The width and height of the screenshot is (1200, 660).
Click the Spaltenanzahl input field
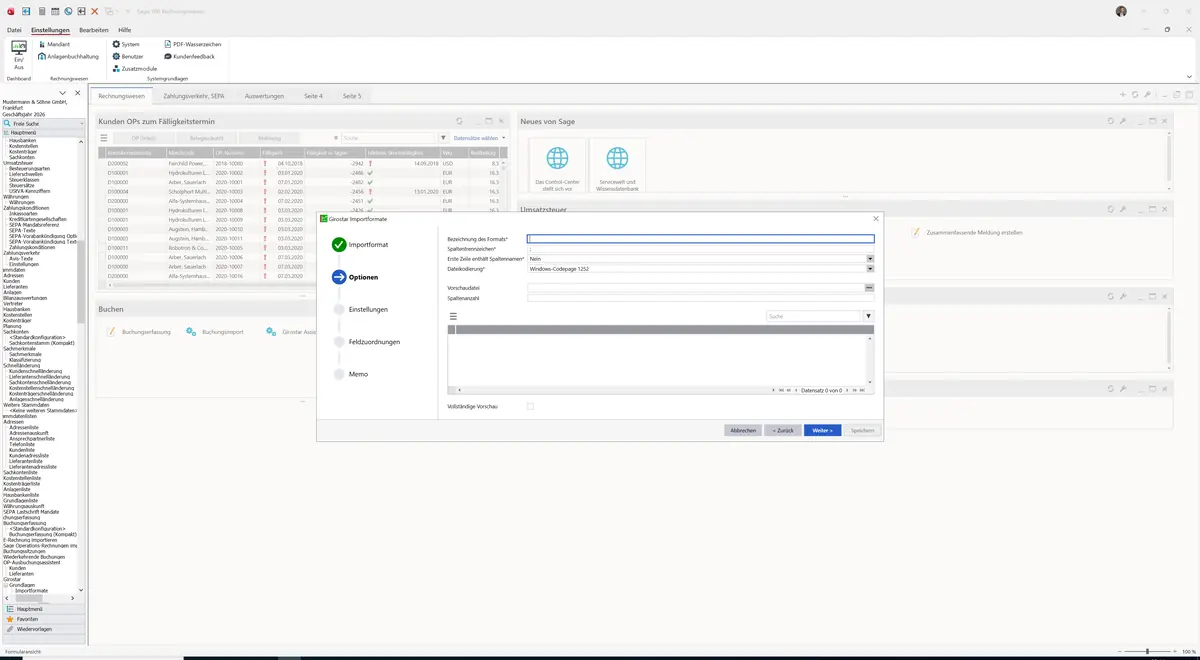[700, 297]
